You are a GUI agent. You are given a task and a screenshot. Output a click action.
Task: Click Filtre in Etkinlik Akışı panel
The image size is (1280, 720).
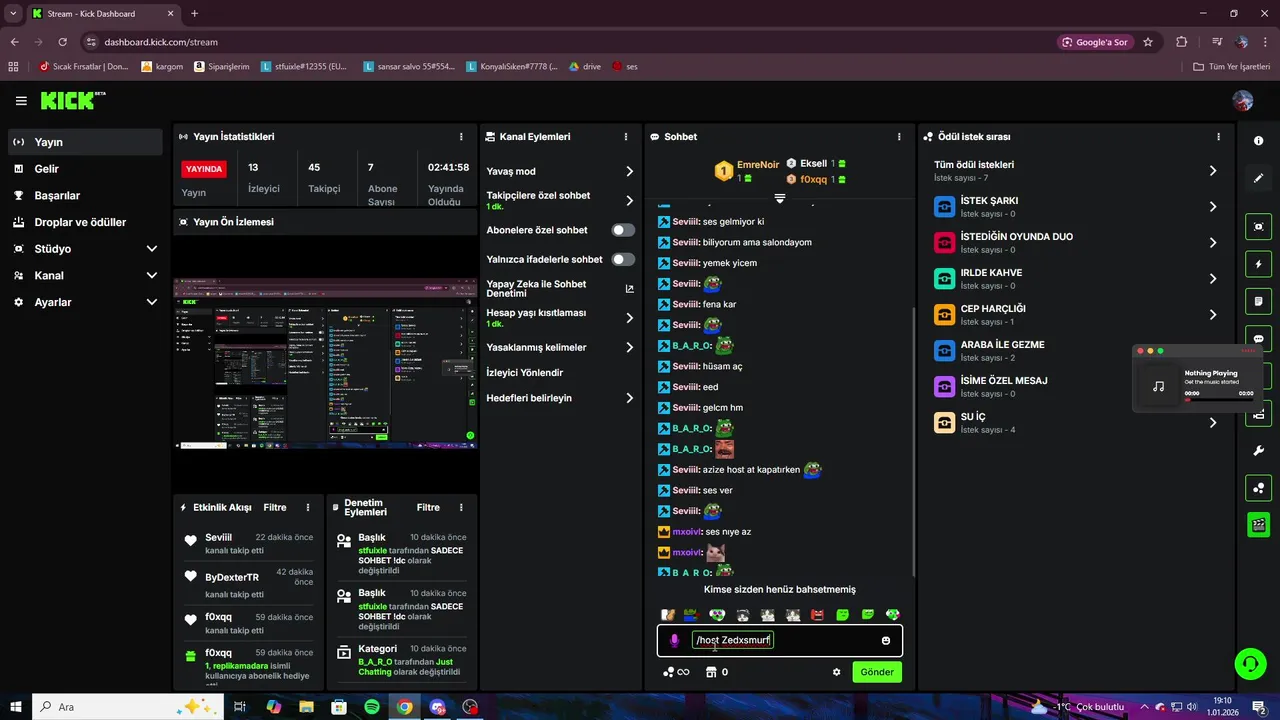pyautogui.click(x=275, y=508)
